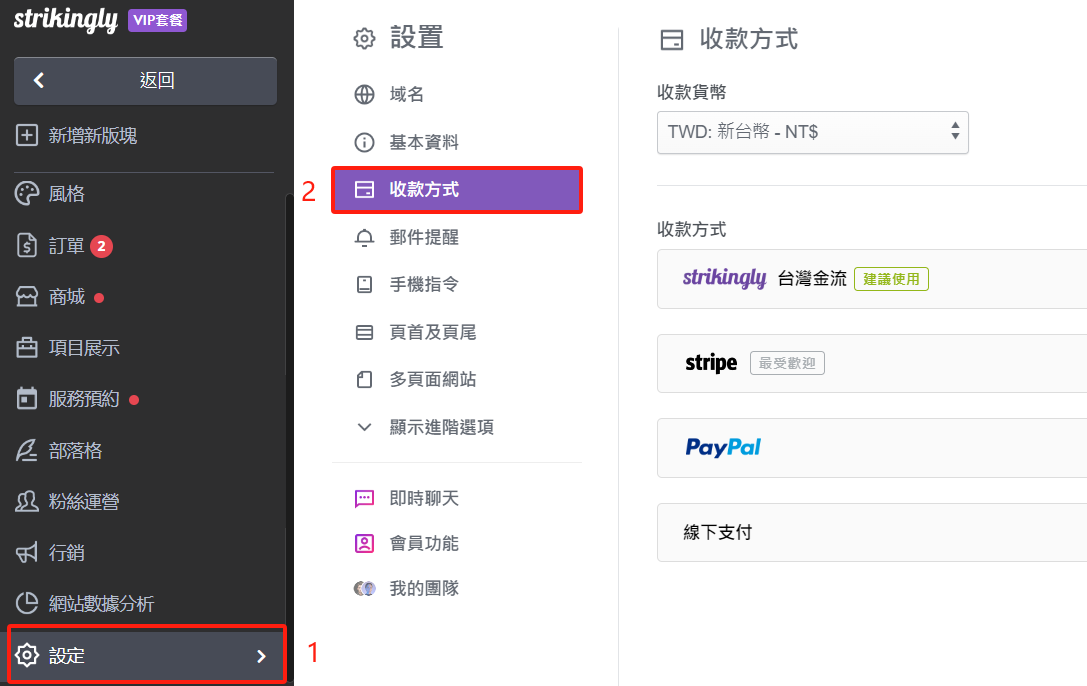
Task: Click the avatar icon for 我的團隊
Action: 365,588
